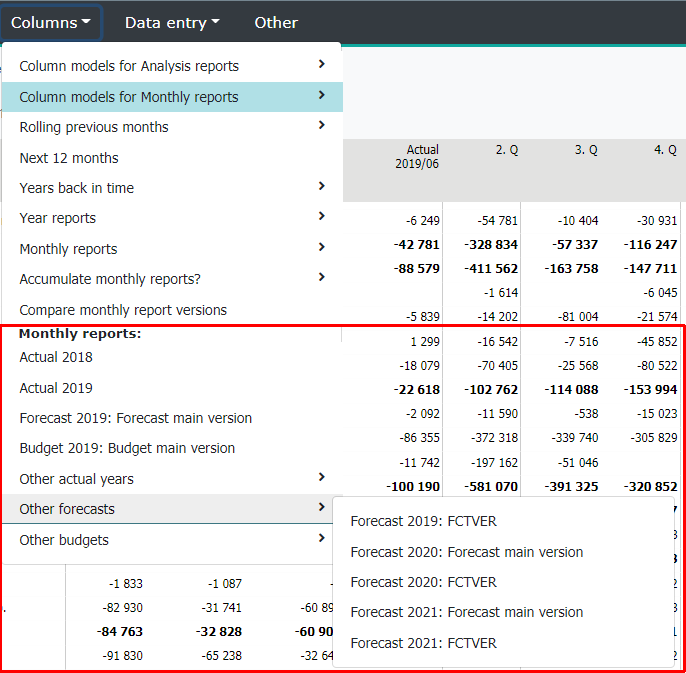Pick Forecast 2020: Forecast main version
Viewport: 686px width, 673px height.
503,552
